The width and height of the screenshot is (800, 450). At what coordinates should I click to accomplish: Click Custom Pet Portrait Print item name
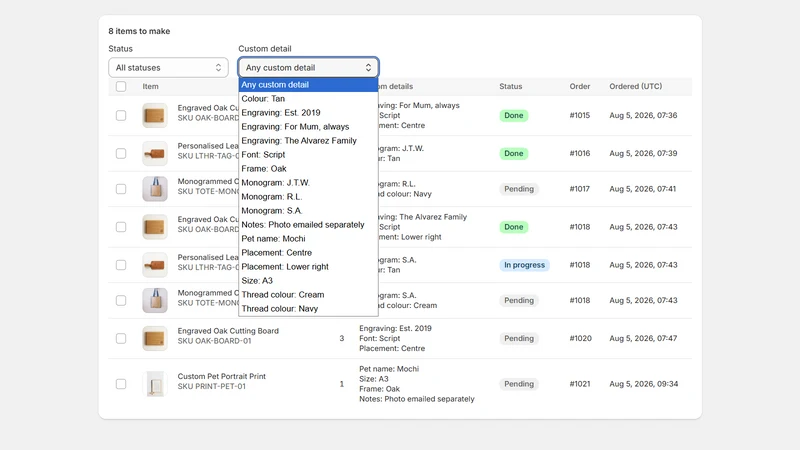point(221,377)
